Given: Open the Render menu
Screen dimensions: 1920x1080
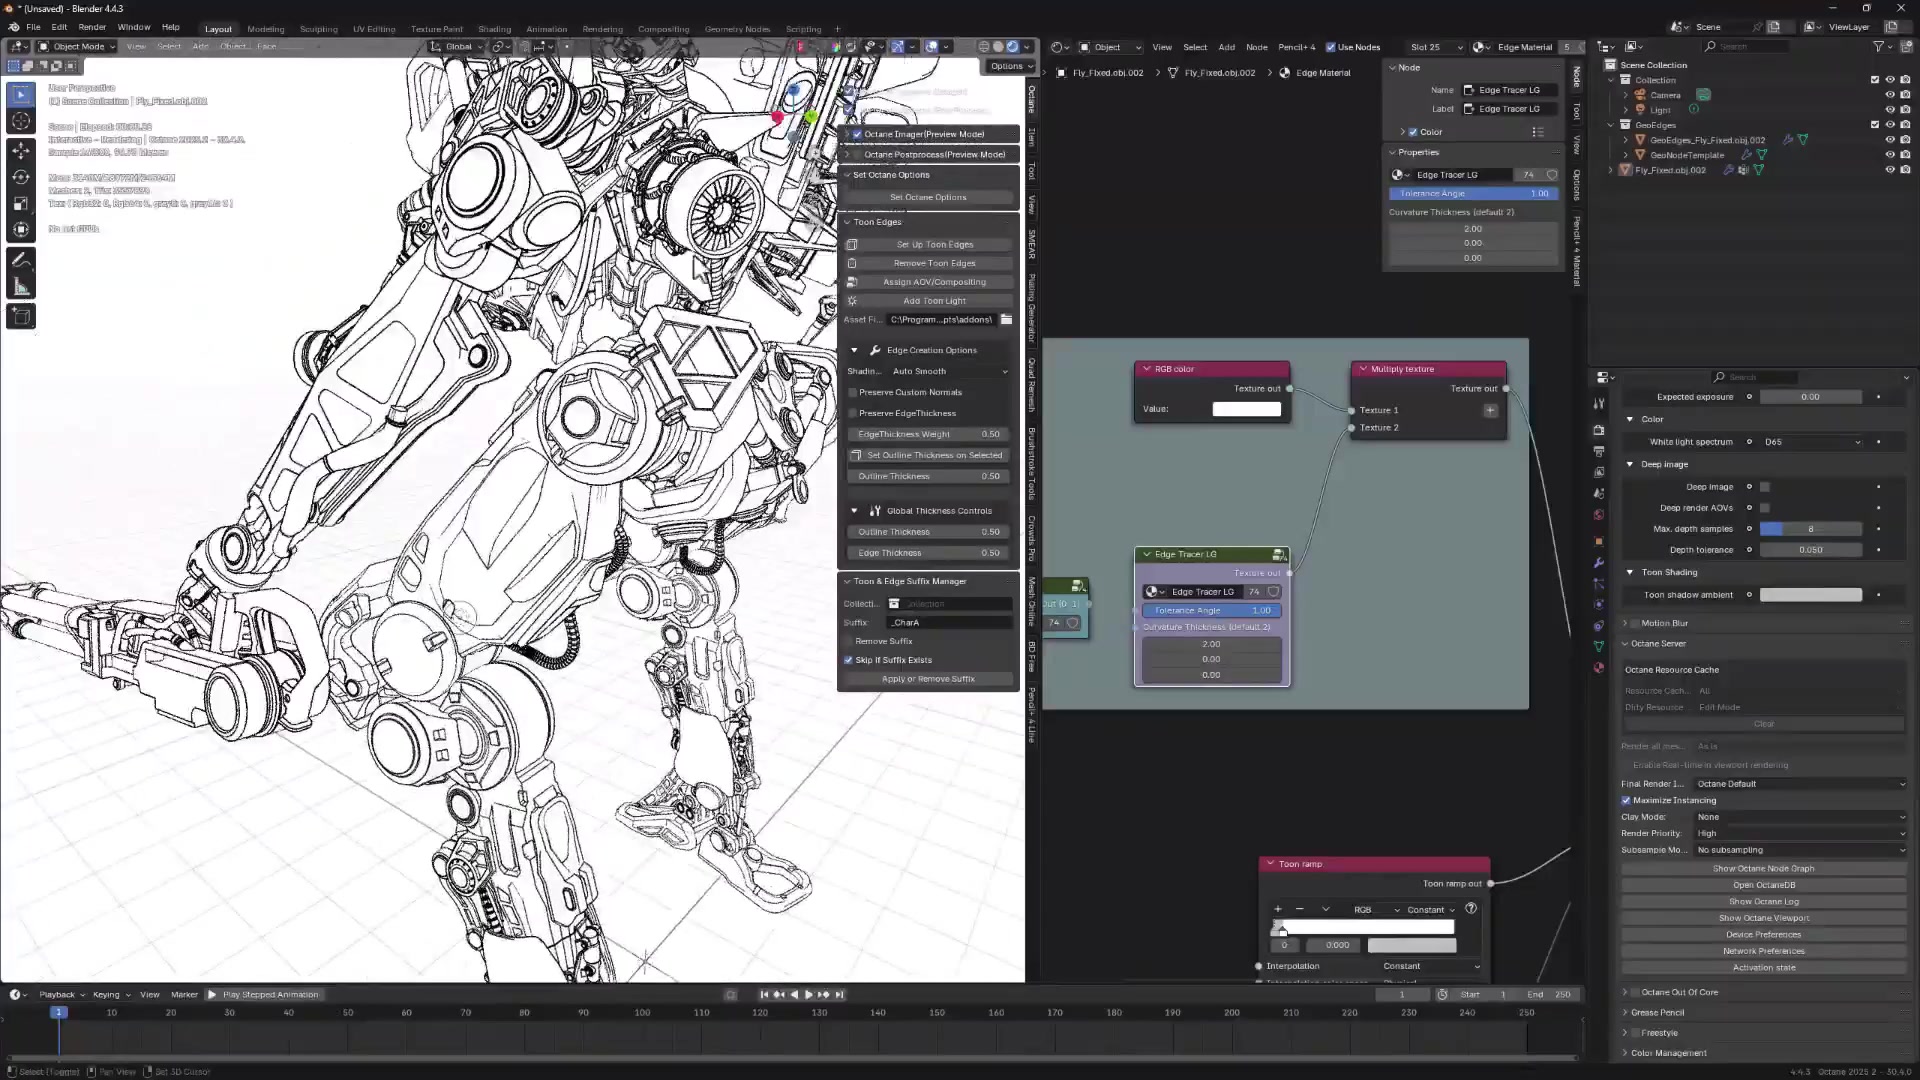Looking at the screenshot, I should (x=92, y=27).
